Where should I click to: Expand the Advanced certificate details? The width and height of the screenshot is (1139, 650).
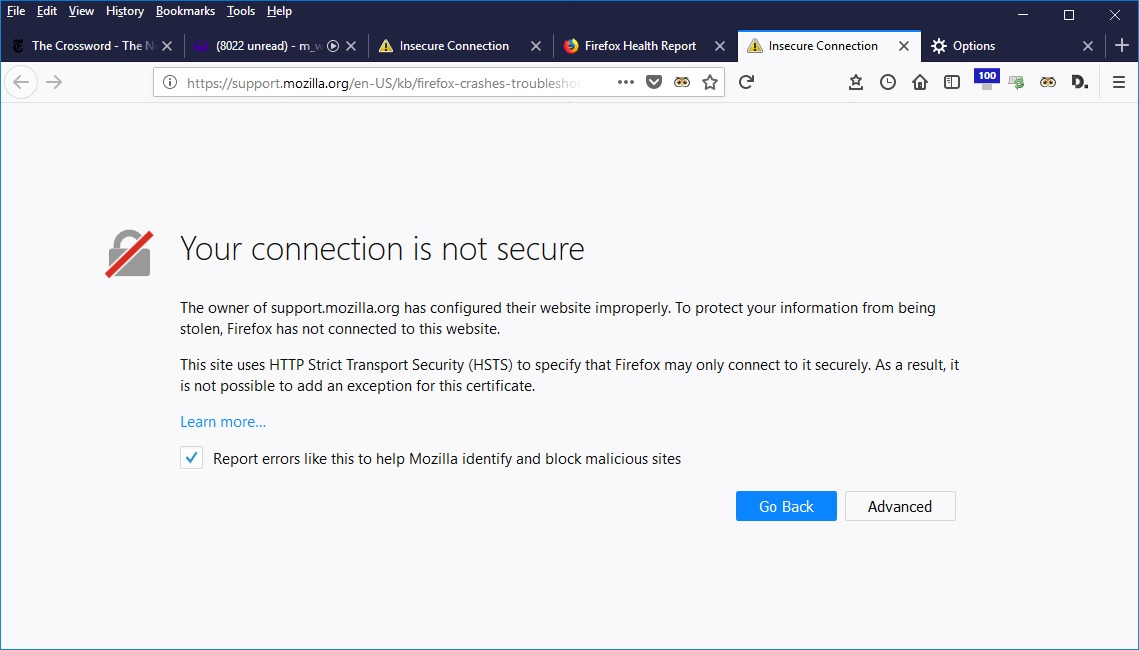pos(899,506)
